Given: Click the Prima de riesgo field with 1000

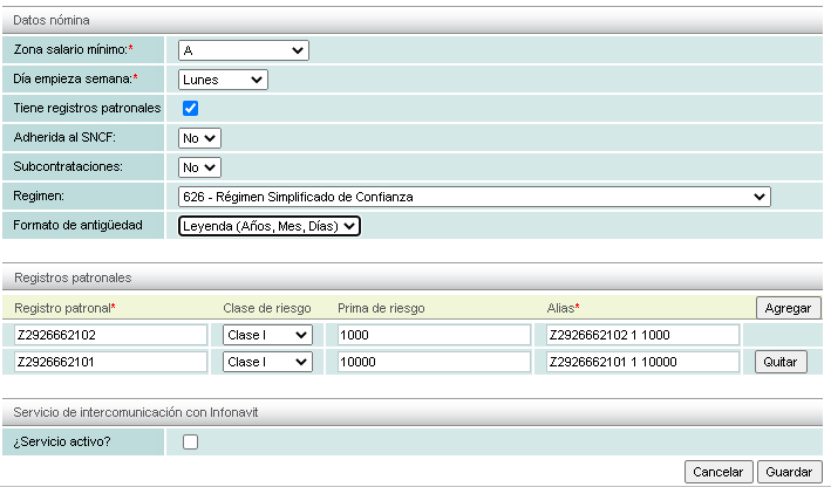Looking at the screenshot, I should pyautogui.click(x=432, y=336).
